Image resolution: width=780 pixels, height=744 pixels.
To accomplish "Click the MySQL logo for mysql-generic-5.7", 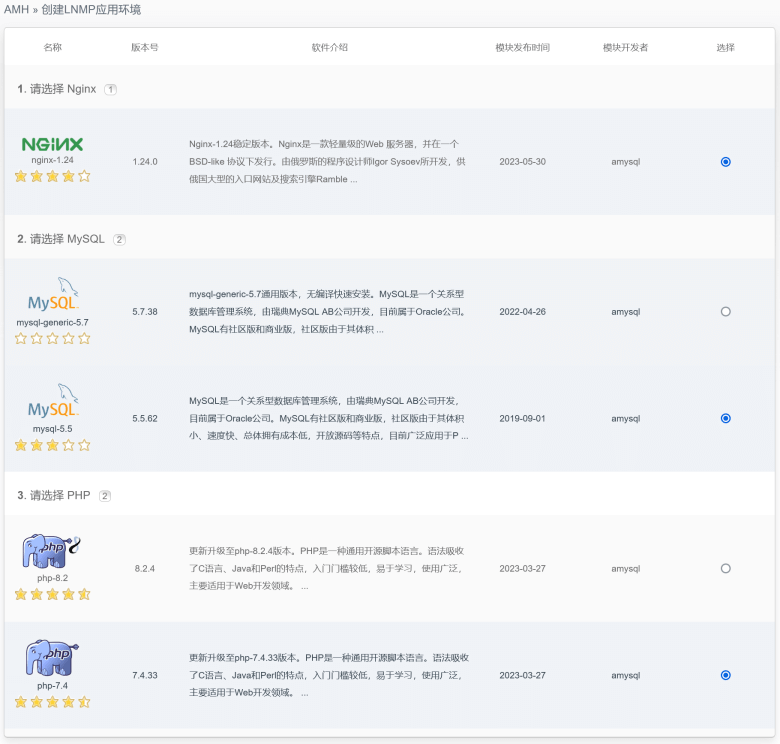I will click(53, 294).
